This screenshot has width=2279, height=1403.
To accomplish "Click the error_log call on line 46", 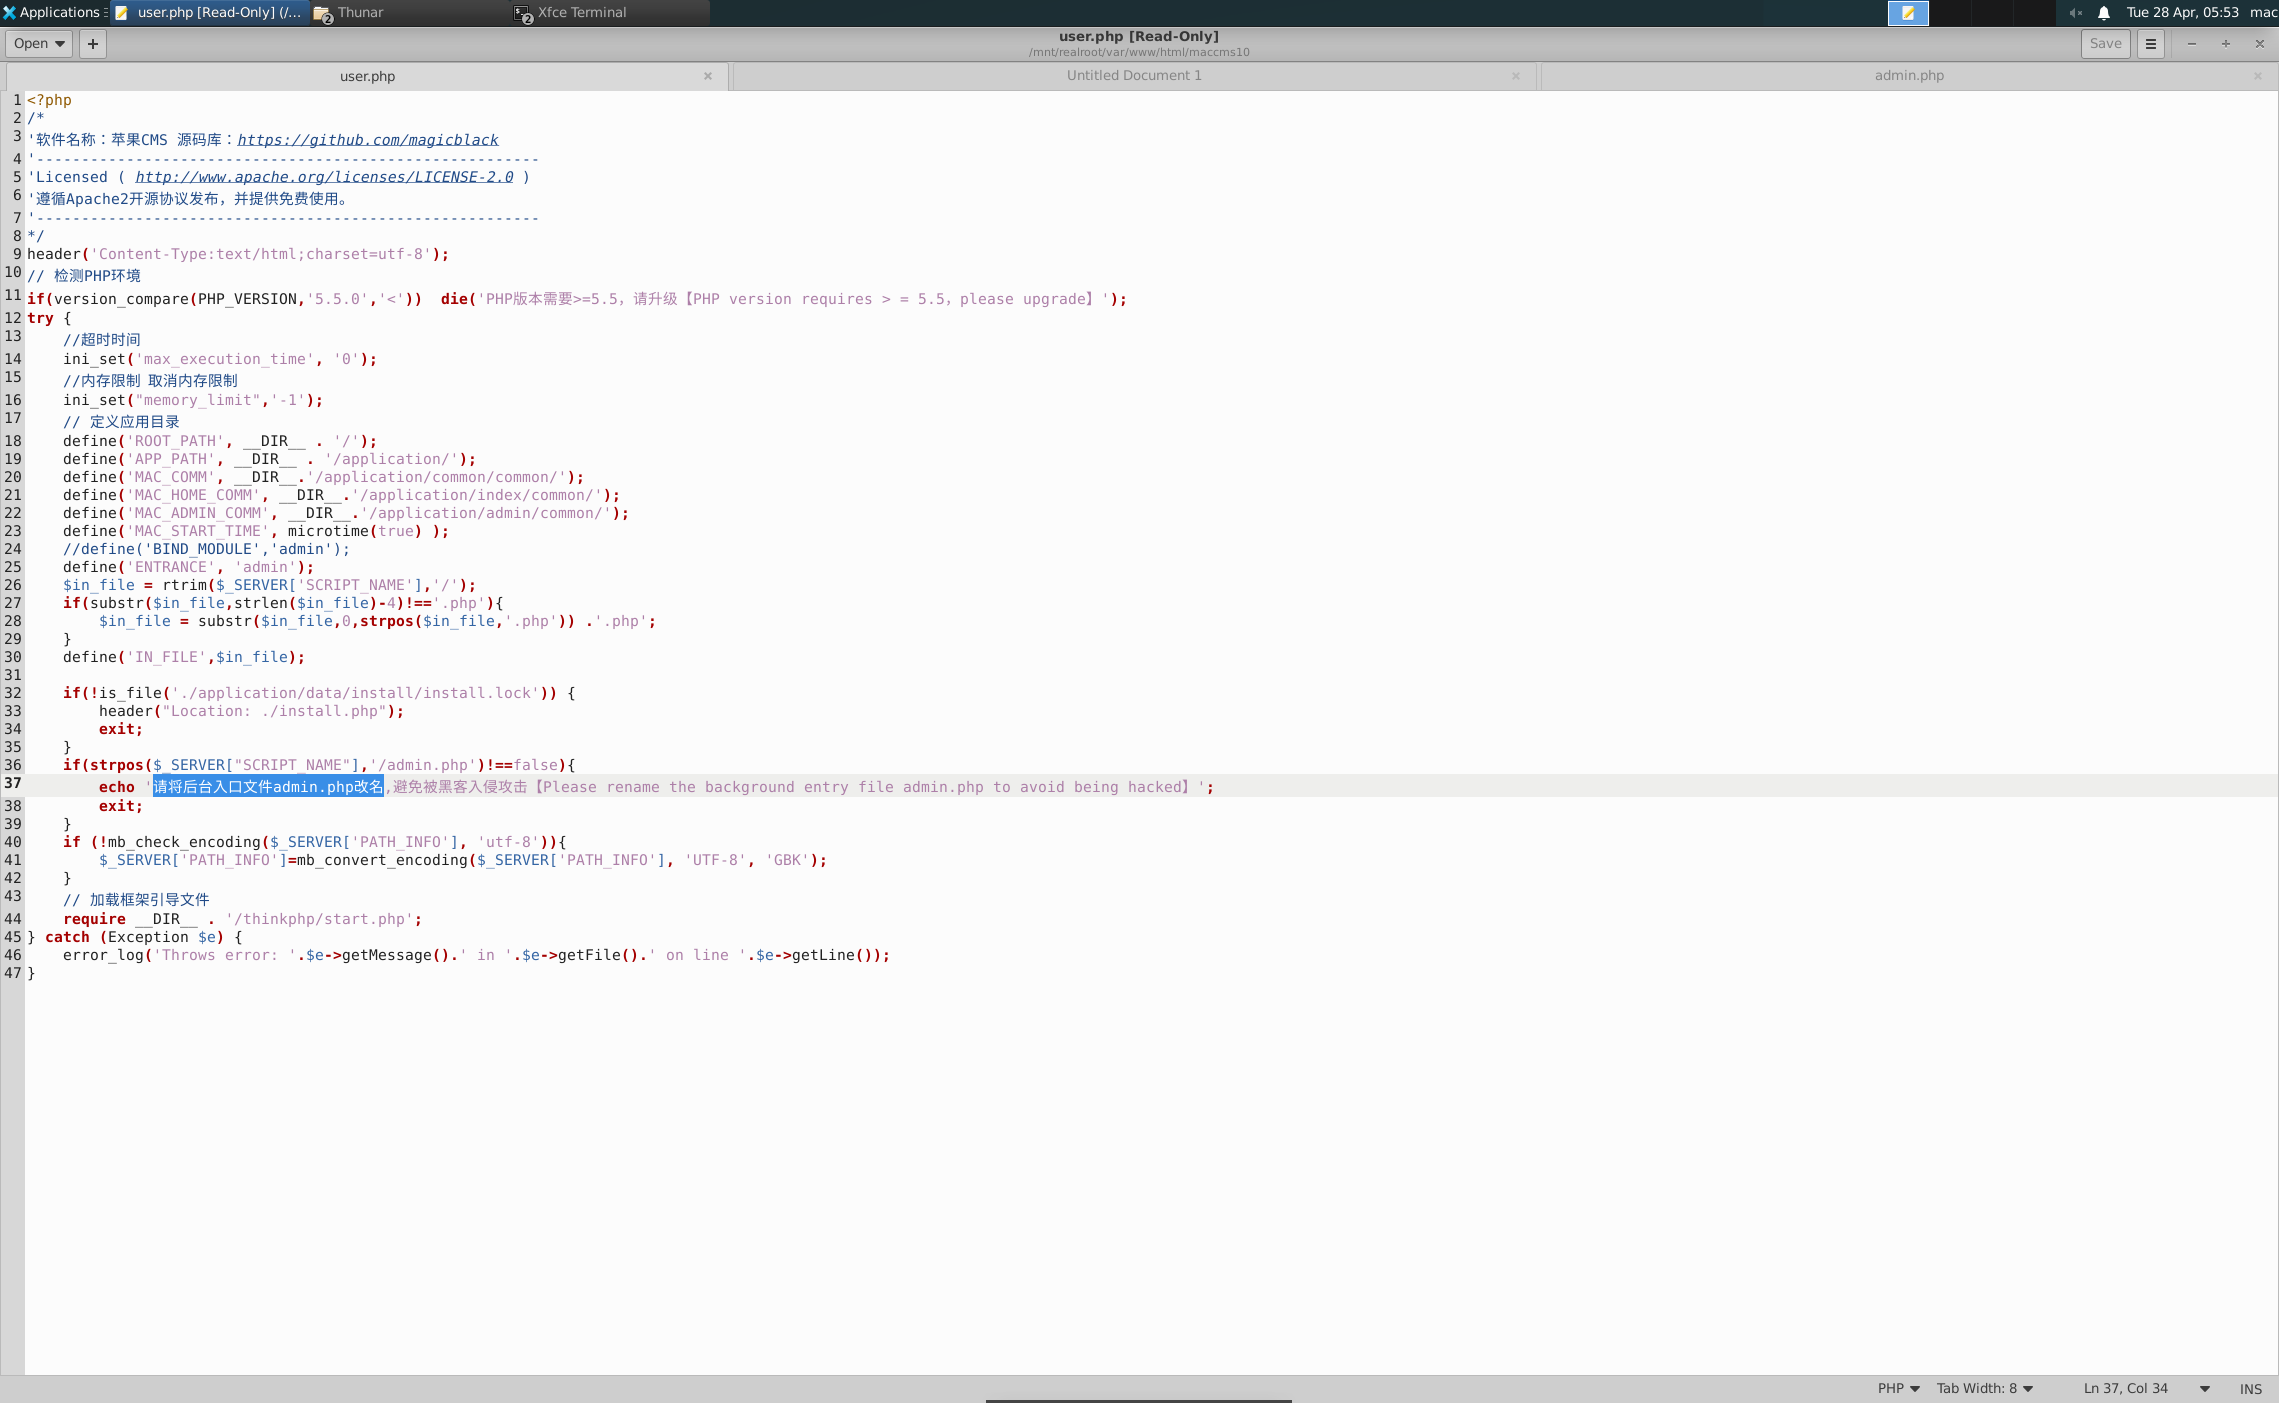I will (476, 955).
